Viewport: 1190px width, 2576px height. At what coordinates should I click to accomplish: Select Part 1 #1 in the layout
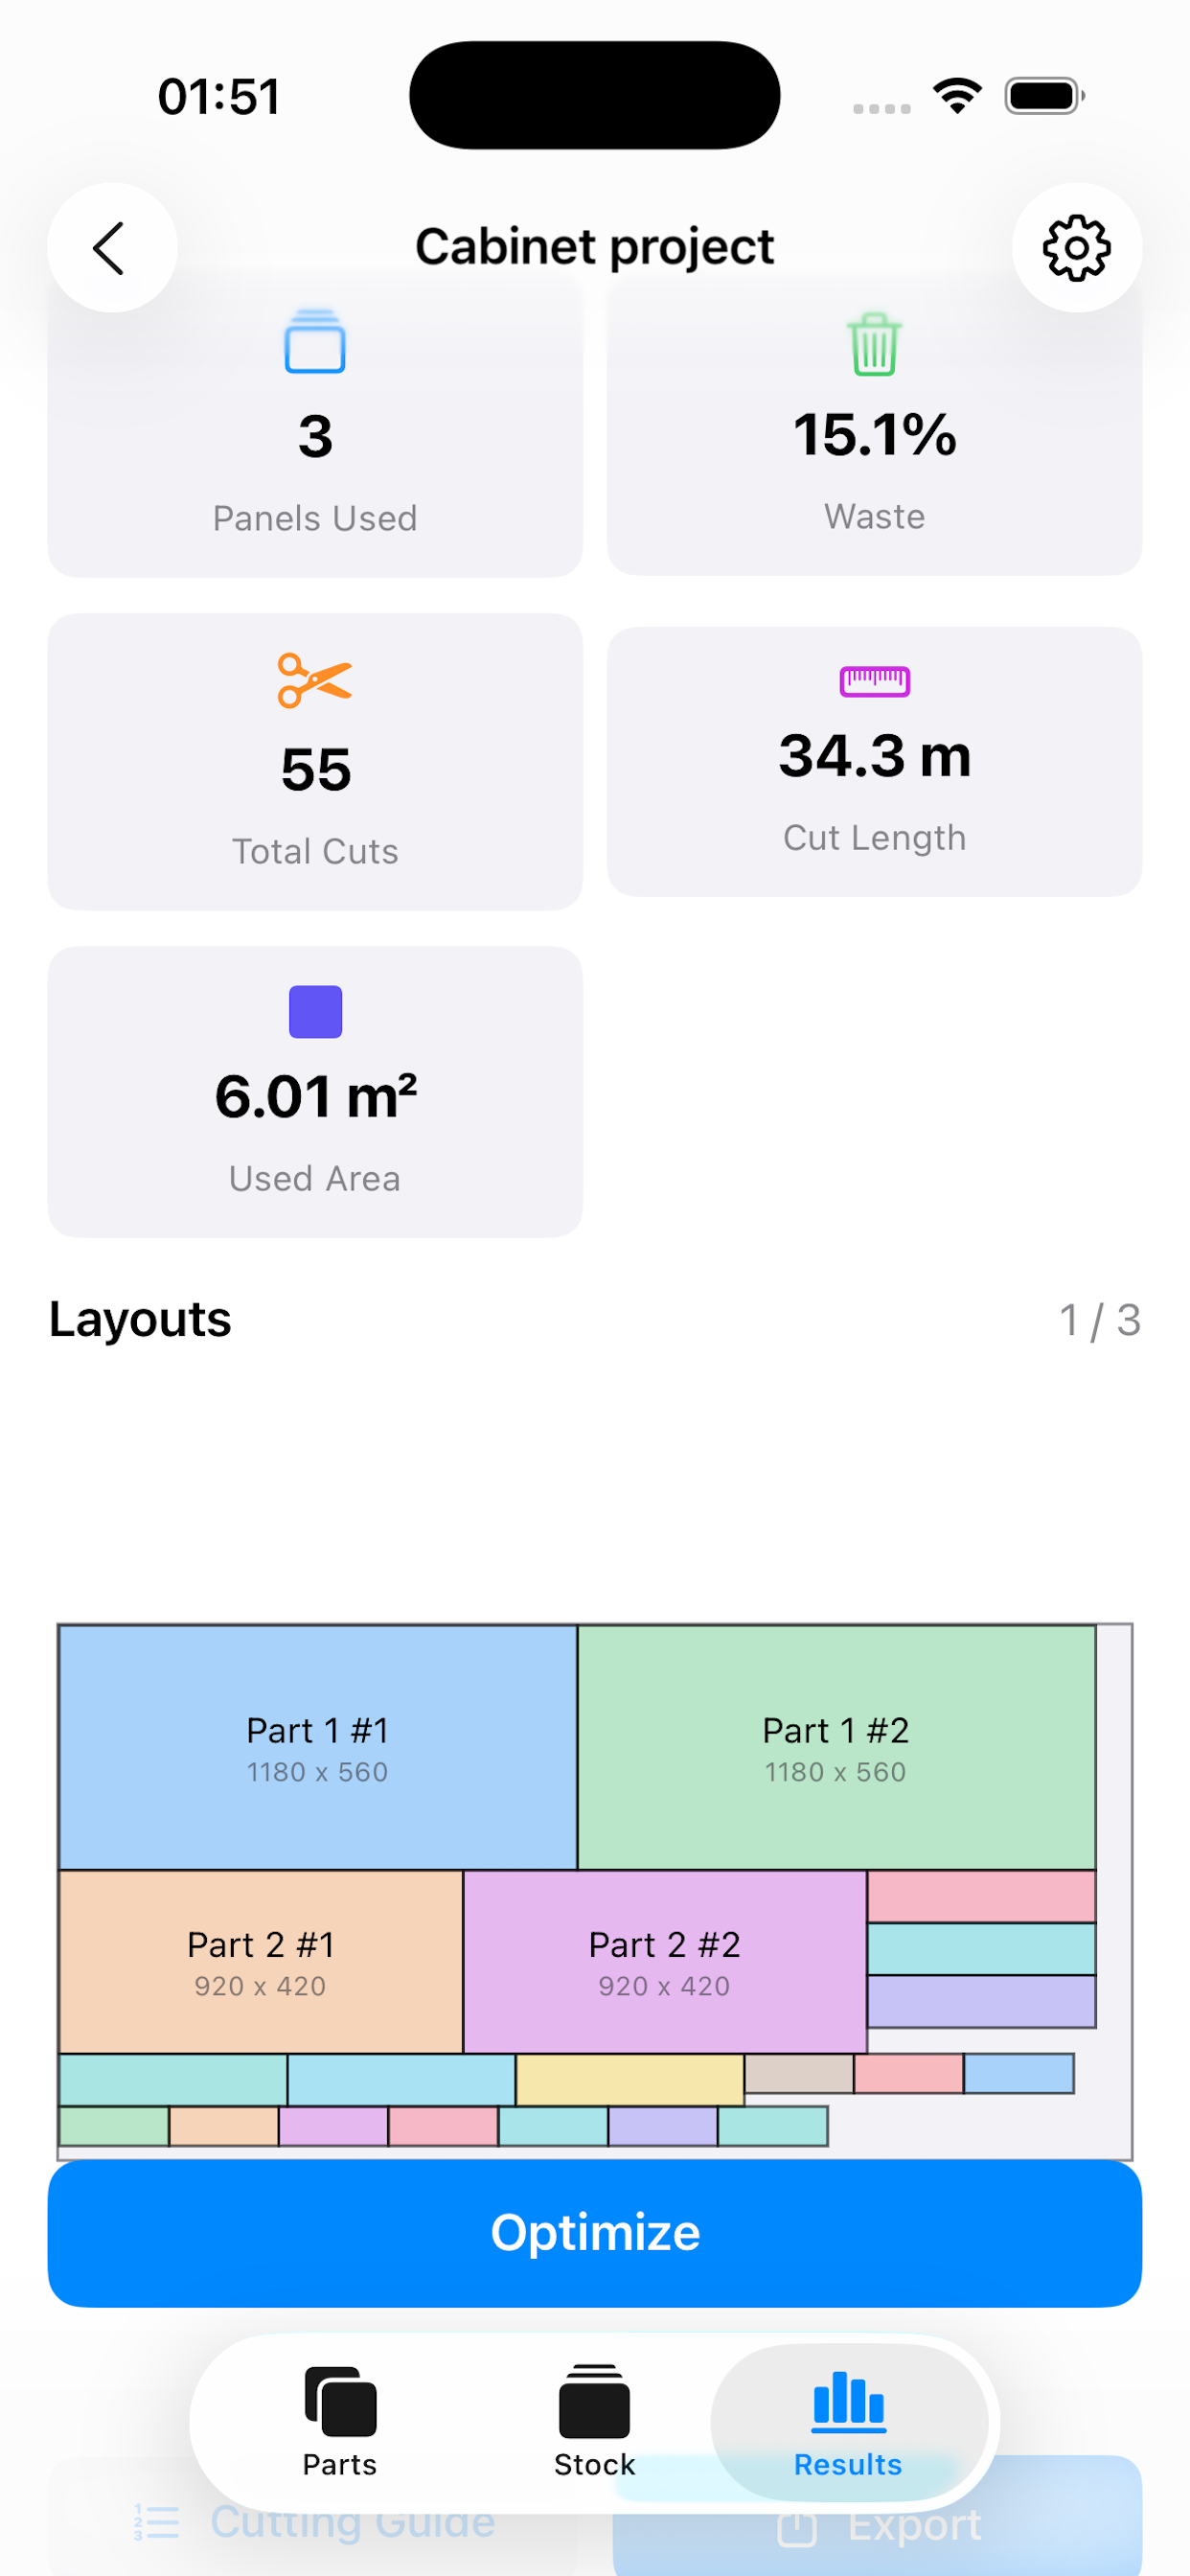coord(318,1747)
